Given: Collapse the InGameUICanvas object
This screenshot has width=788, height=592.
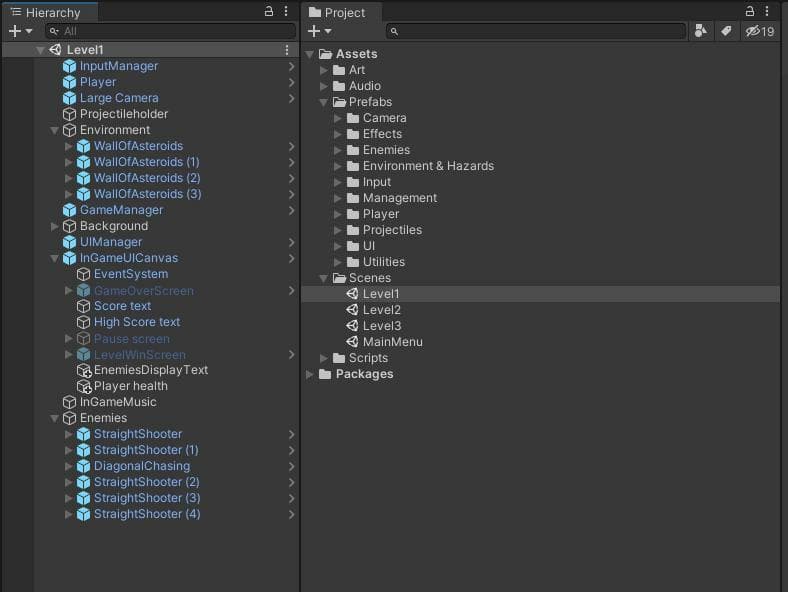Looking at the screenshot, I should (54, 259).
